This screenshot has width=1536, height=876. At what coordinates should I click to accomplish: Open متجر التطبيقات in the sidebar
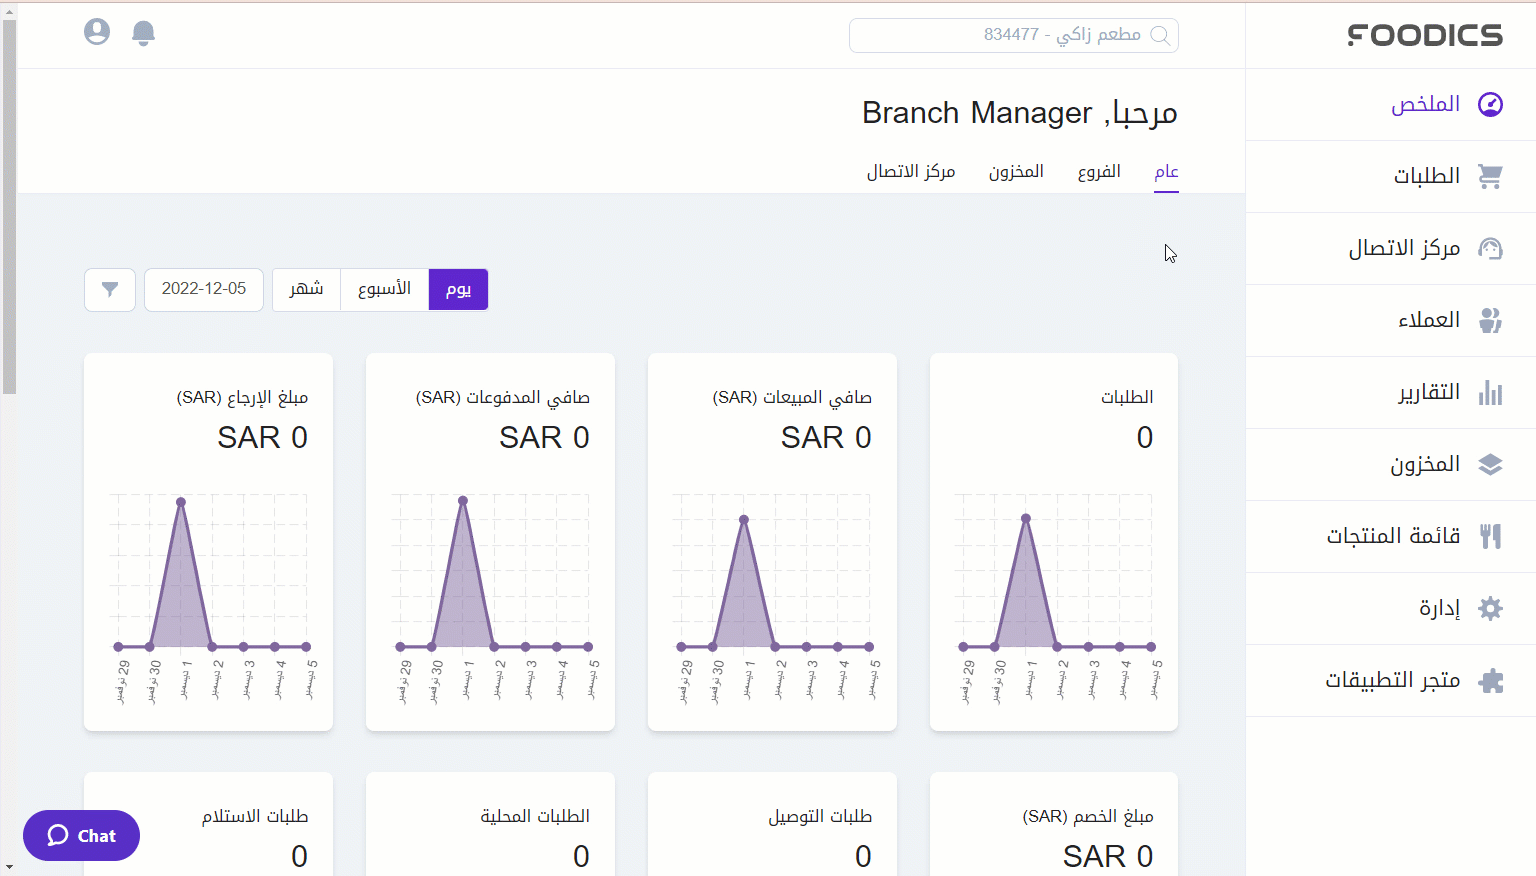point(1391,680)
